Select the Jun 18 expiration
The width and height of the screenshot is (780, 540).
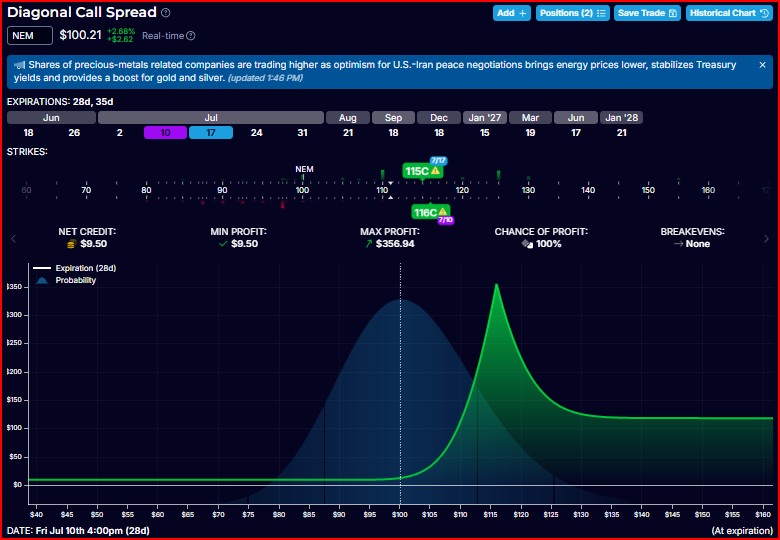pos(28,133)
